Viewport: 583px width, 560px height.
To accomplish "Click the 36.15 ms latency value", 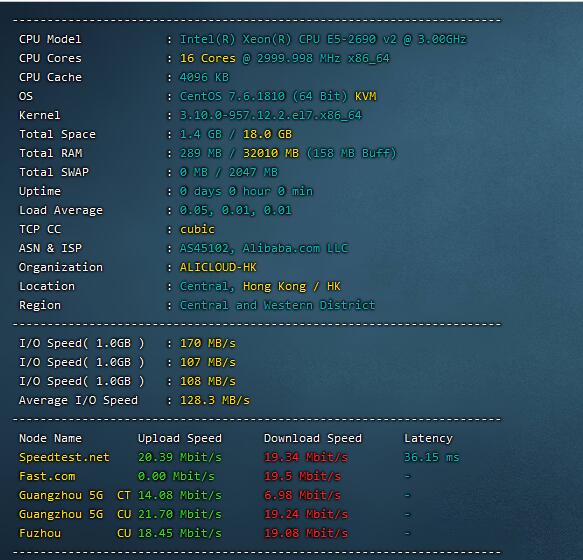I will pyautogui.click(x=432, y=457).
